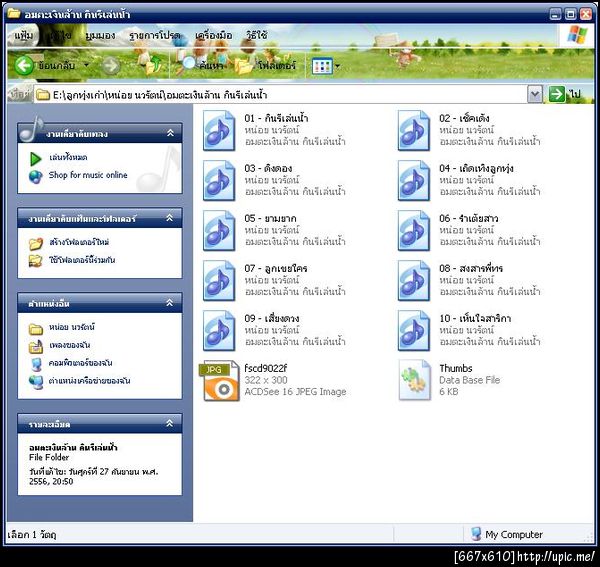Click the เลือก 1 วัตถุ status bar text

pos(31,534)
